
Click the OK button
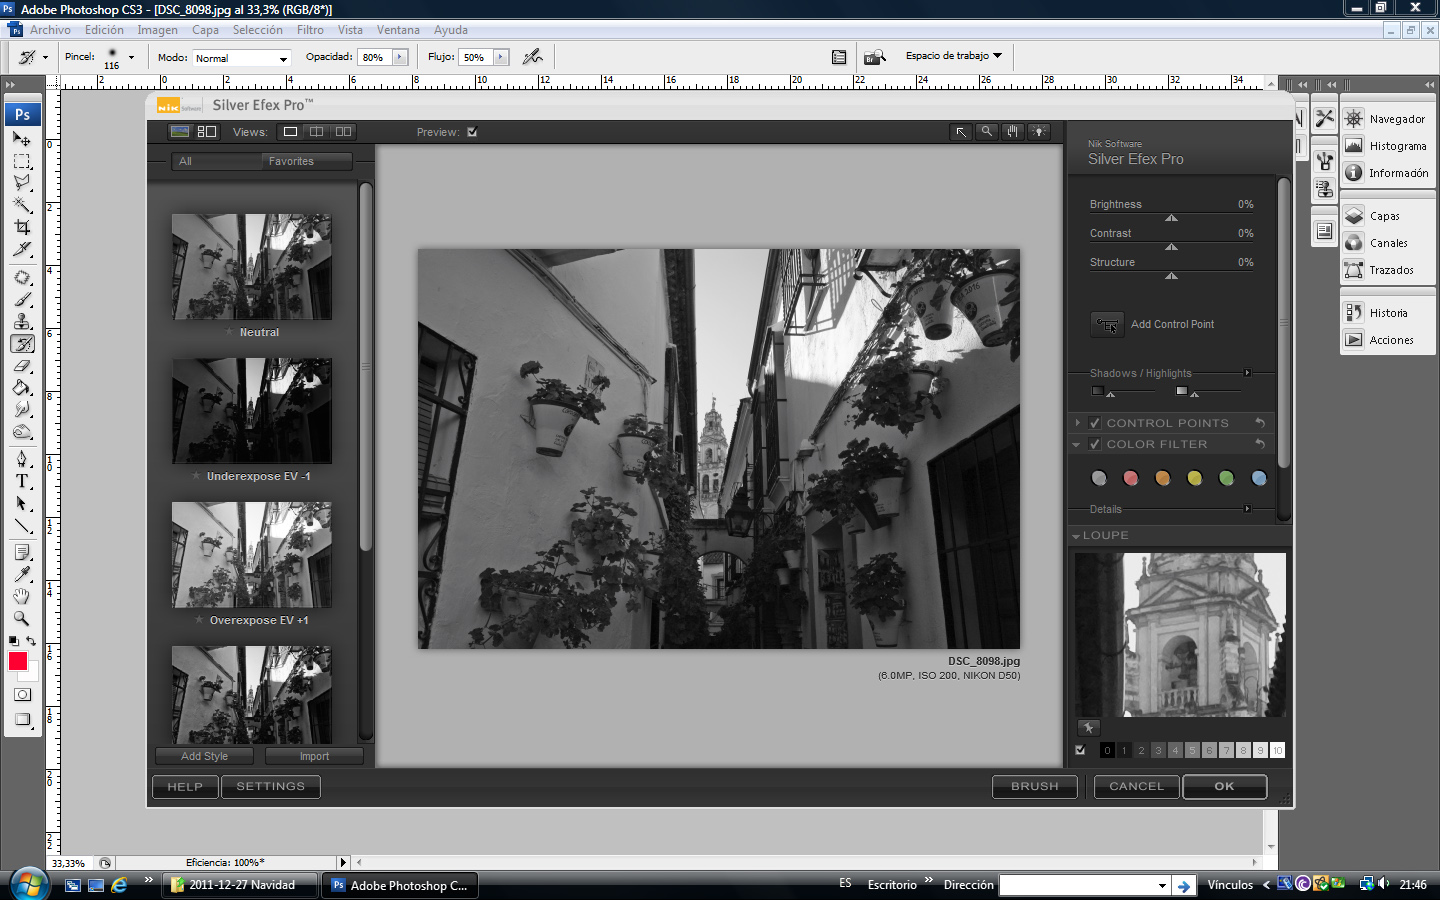pyautogui.click(x=1224, y=787)
